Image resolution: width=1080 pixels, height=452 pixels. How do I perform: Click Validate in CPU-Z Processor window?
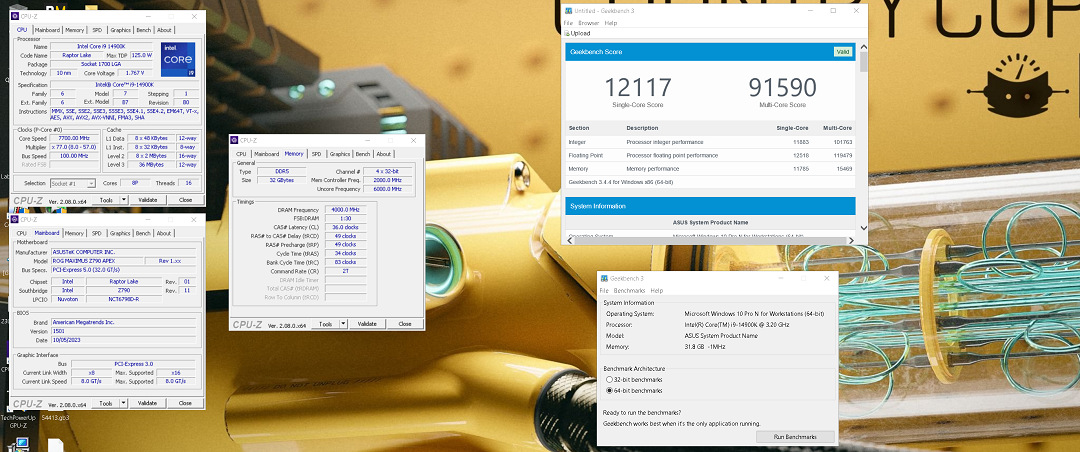coord(147,200)
